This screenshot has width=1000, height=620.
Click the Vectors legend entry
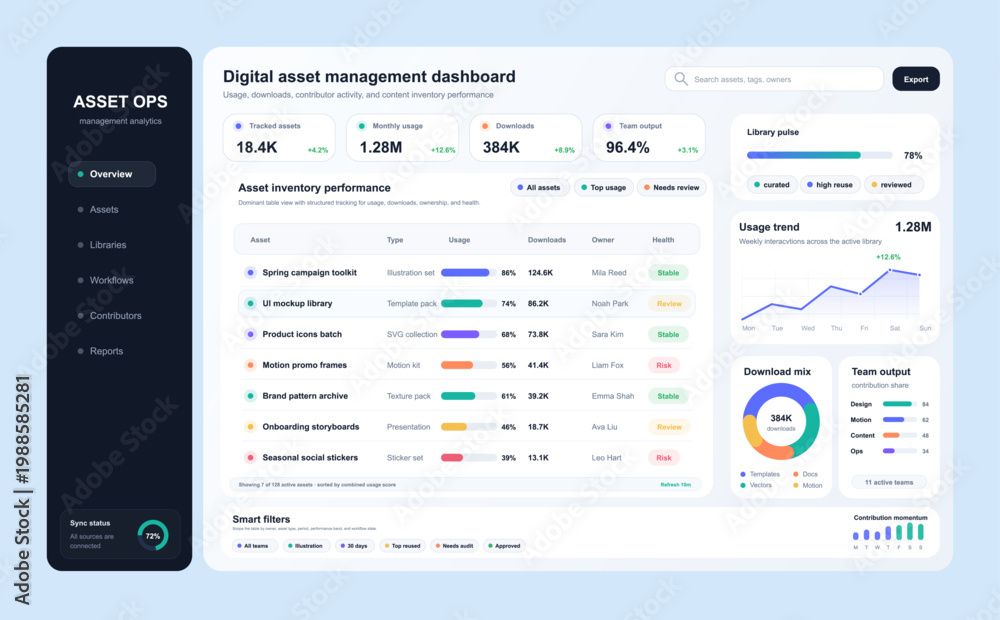click(756, 485)
